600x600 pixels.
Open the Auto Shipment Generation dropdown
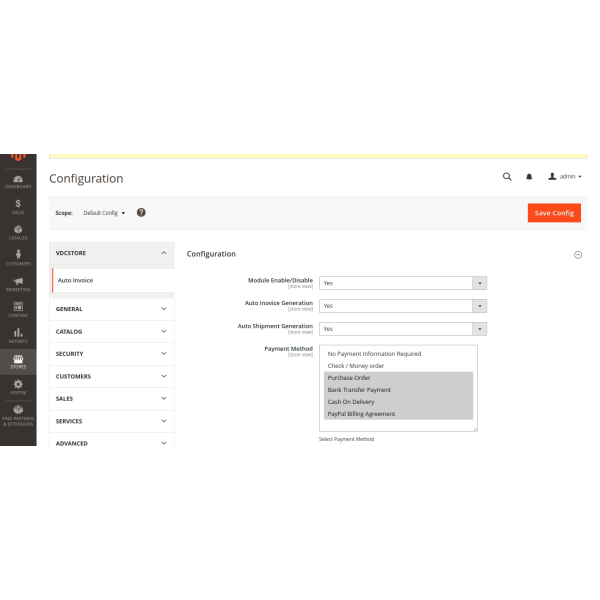[x=402, y=328]
